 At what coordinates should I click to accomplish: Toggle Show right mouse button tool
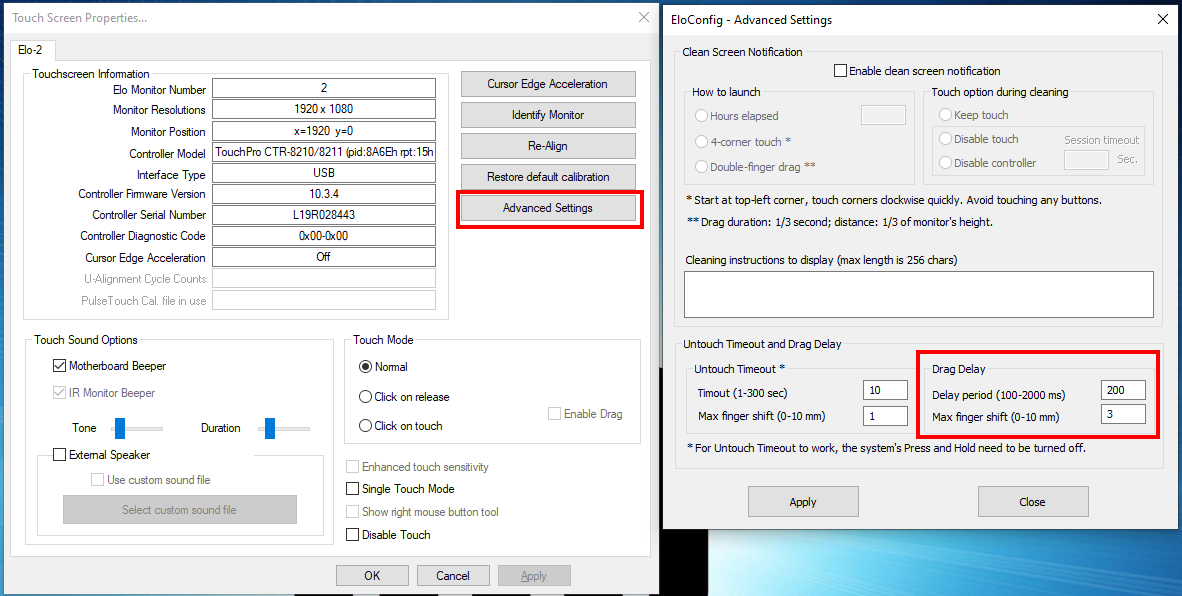(x=352, y=512)
